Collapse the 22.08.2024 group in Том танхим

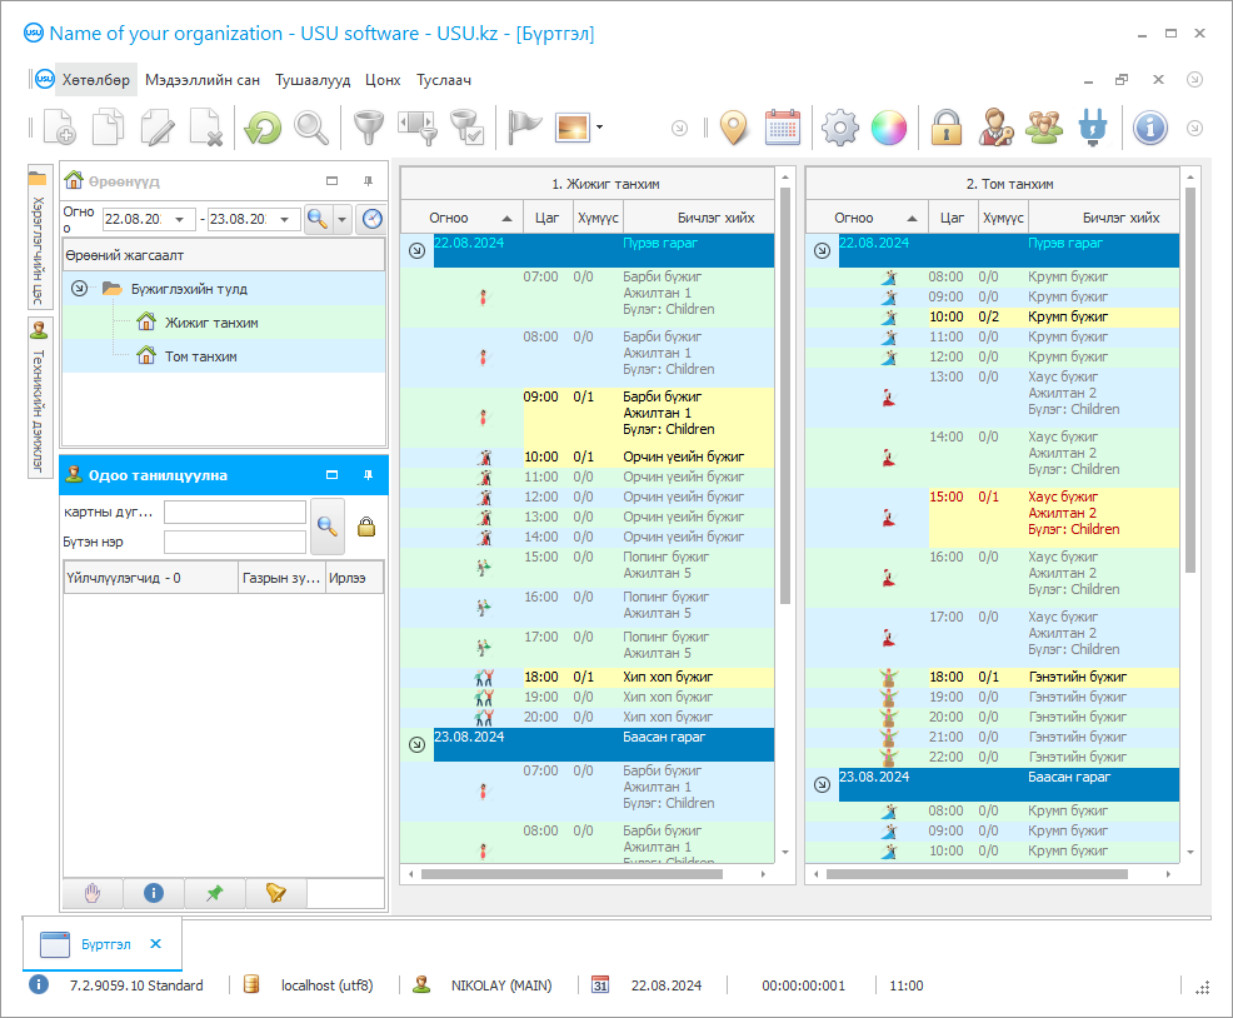pos(822,250)
